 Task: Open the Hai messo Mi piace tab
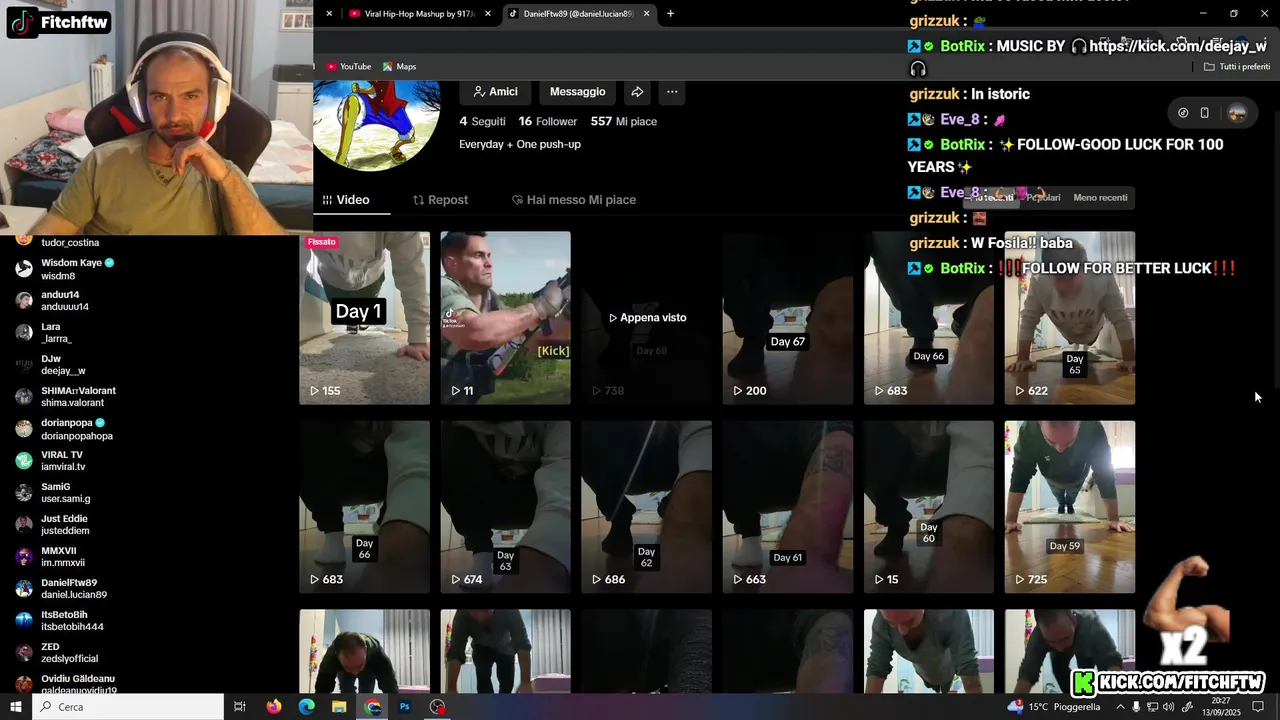(x=574, y=200)
